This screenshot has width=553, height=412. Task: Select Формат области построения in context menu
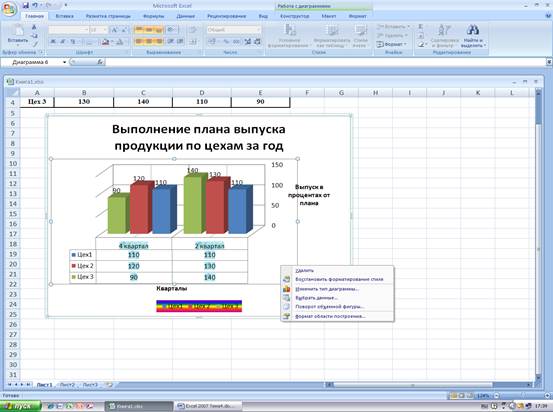pyautogui.click(x=330, y=316)
